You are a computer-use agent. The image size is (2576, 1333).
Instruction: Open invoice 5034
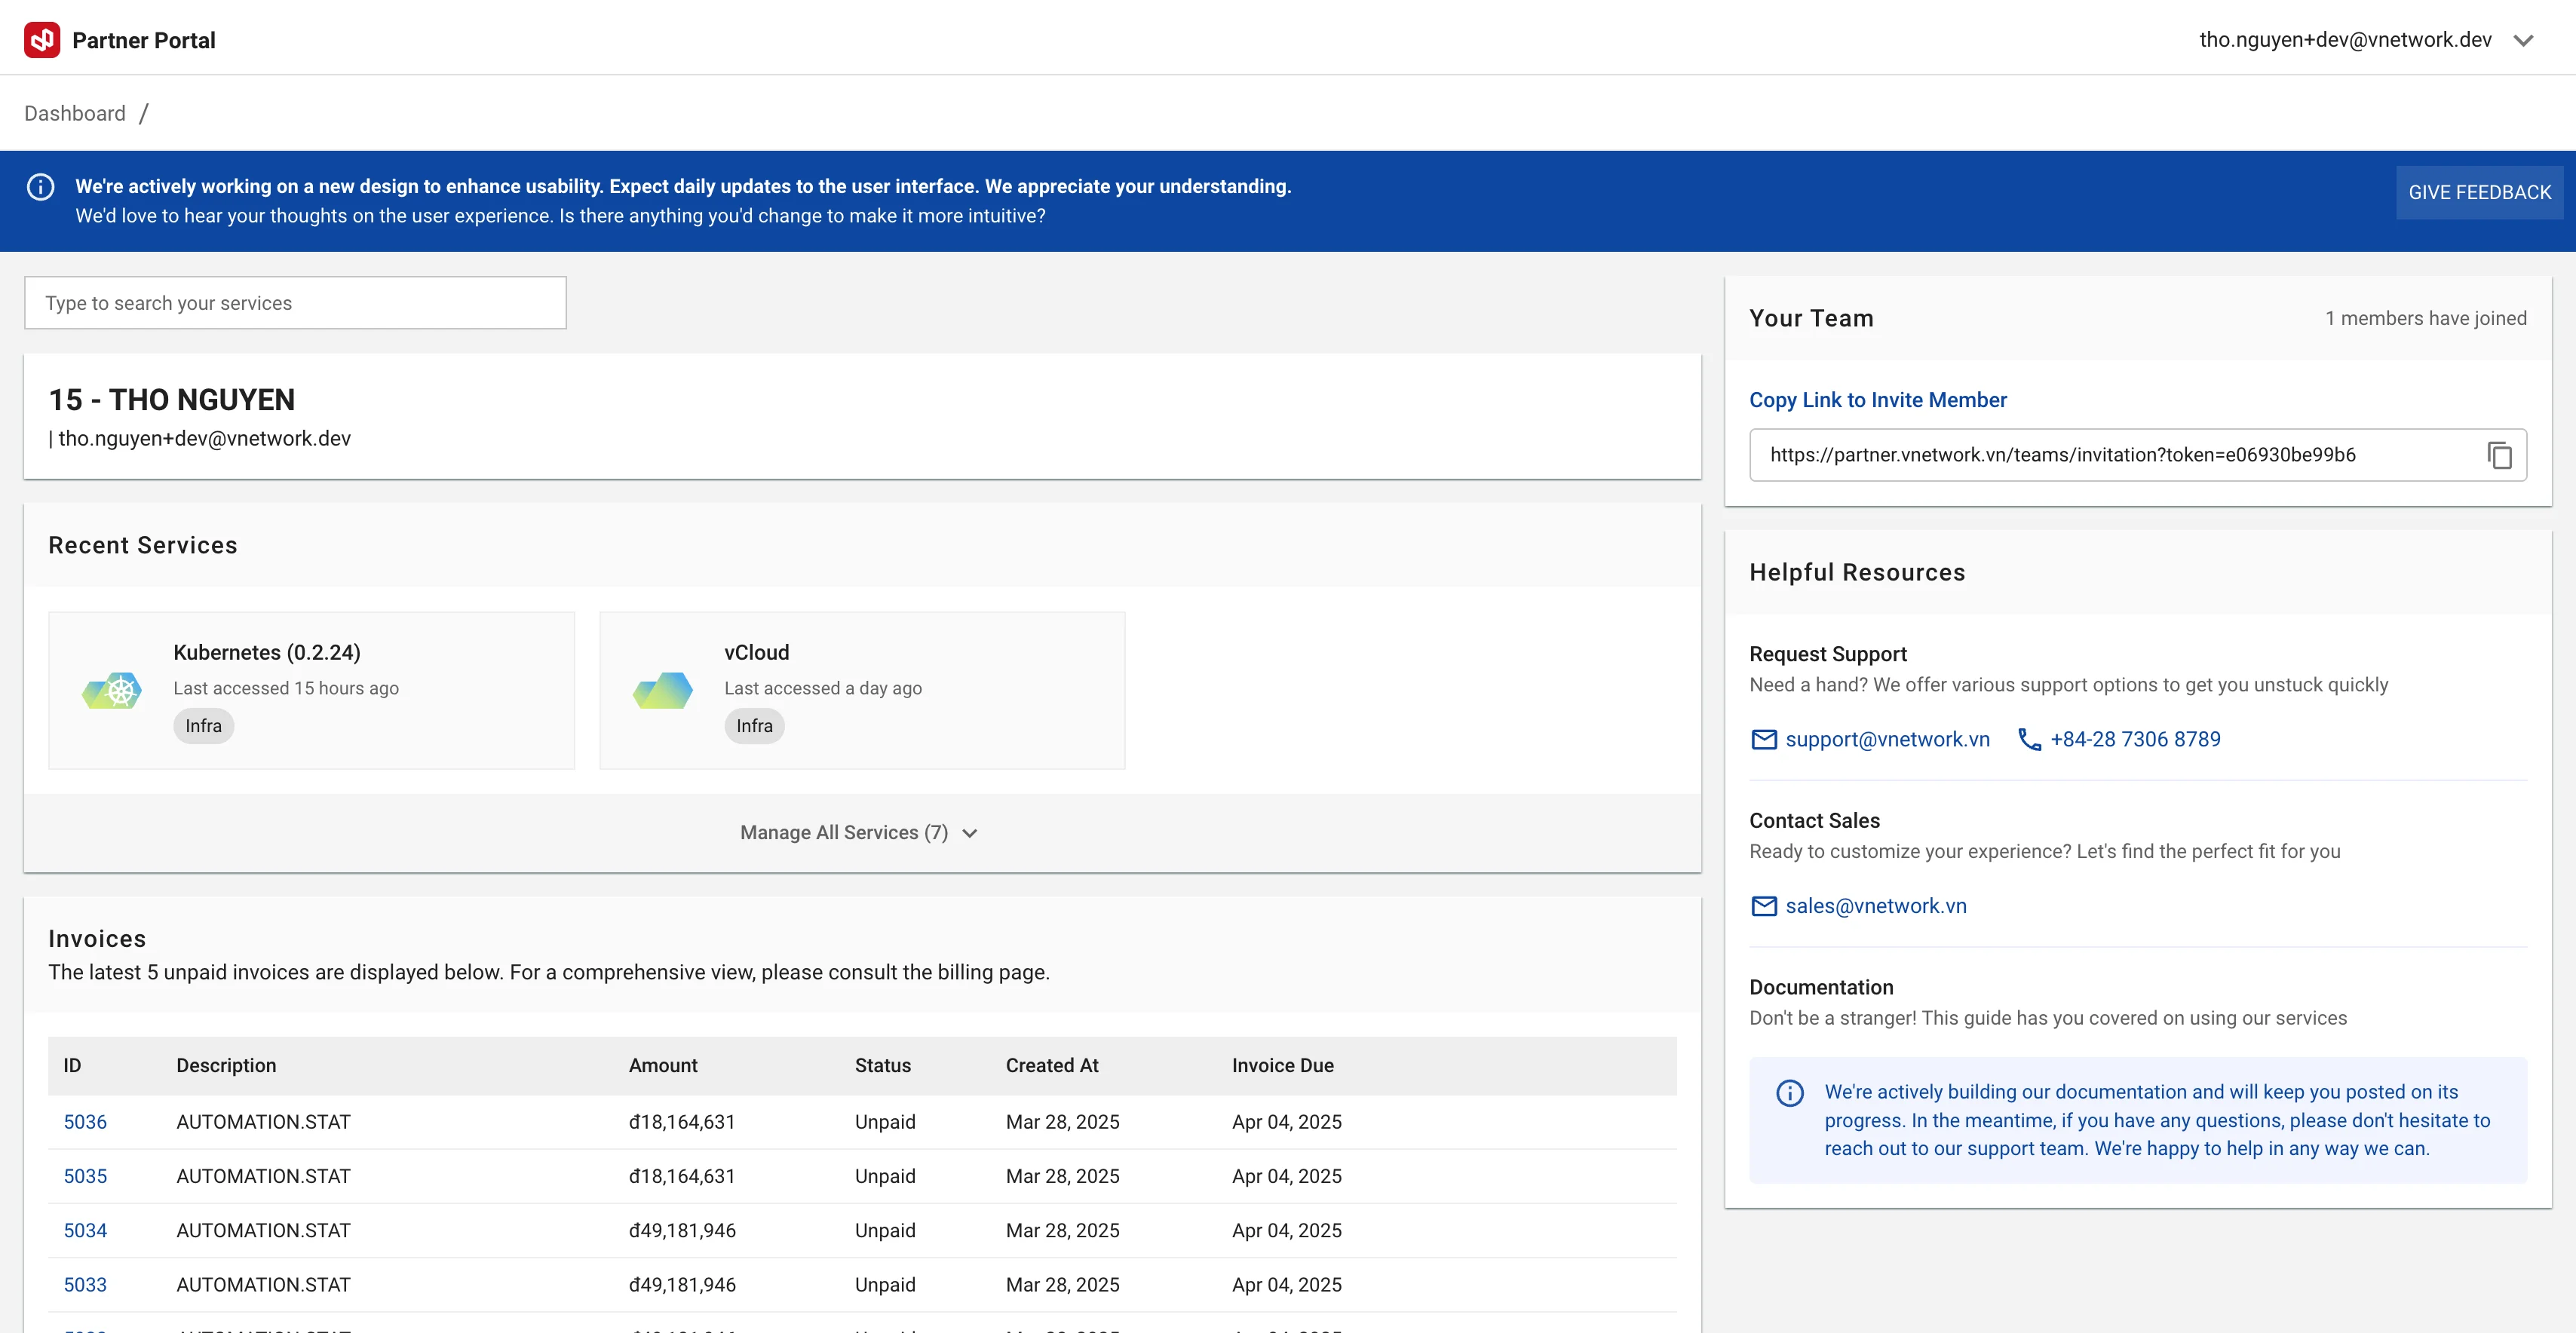(85, 1230)
